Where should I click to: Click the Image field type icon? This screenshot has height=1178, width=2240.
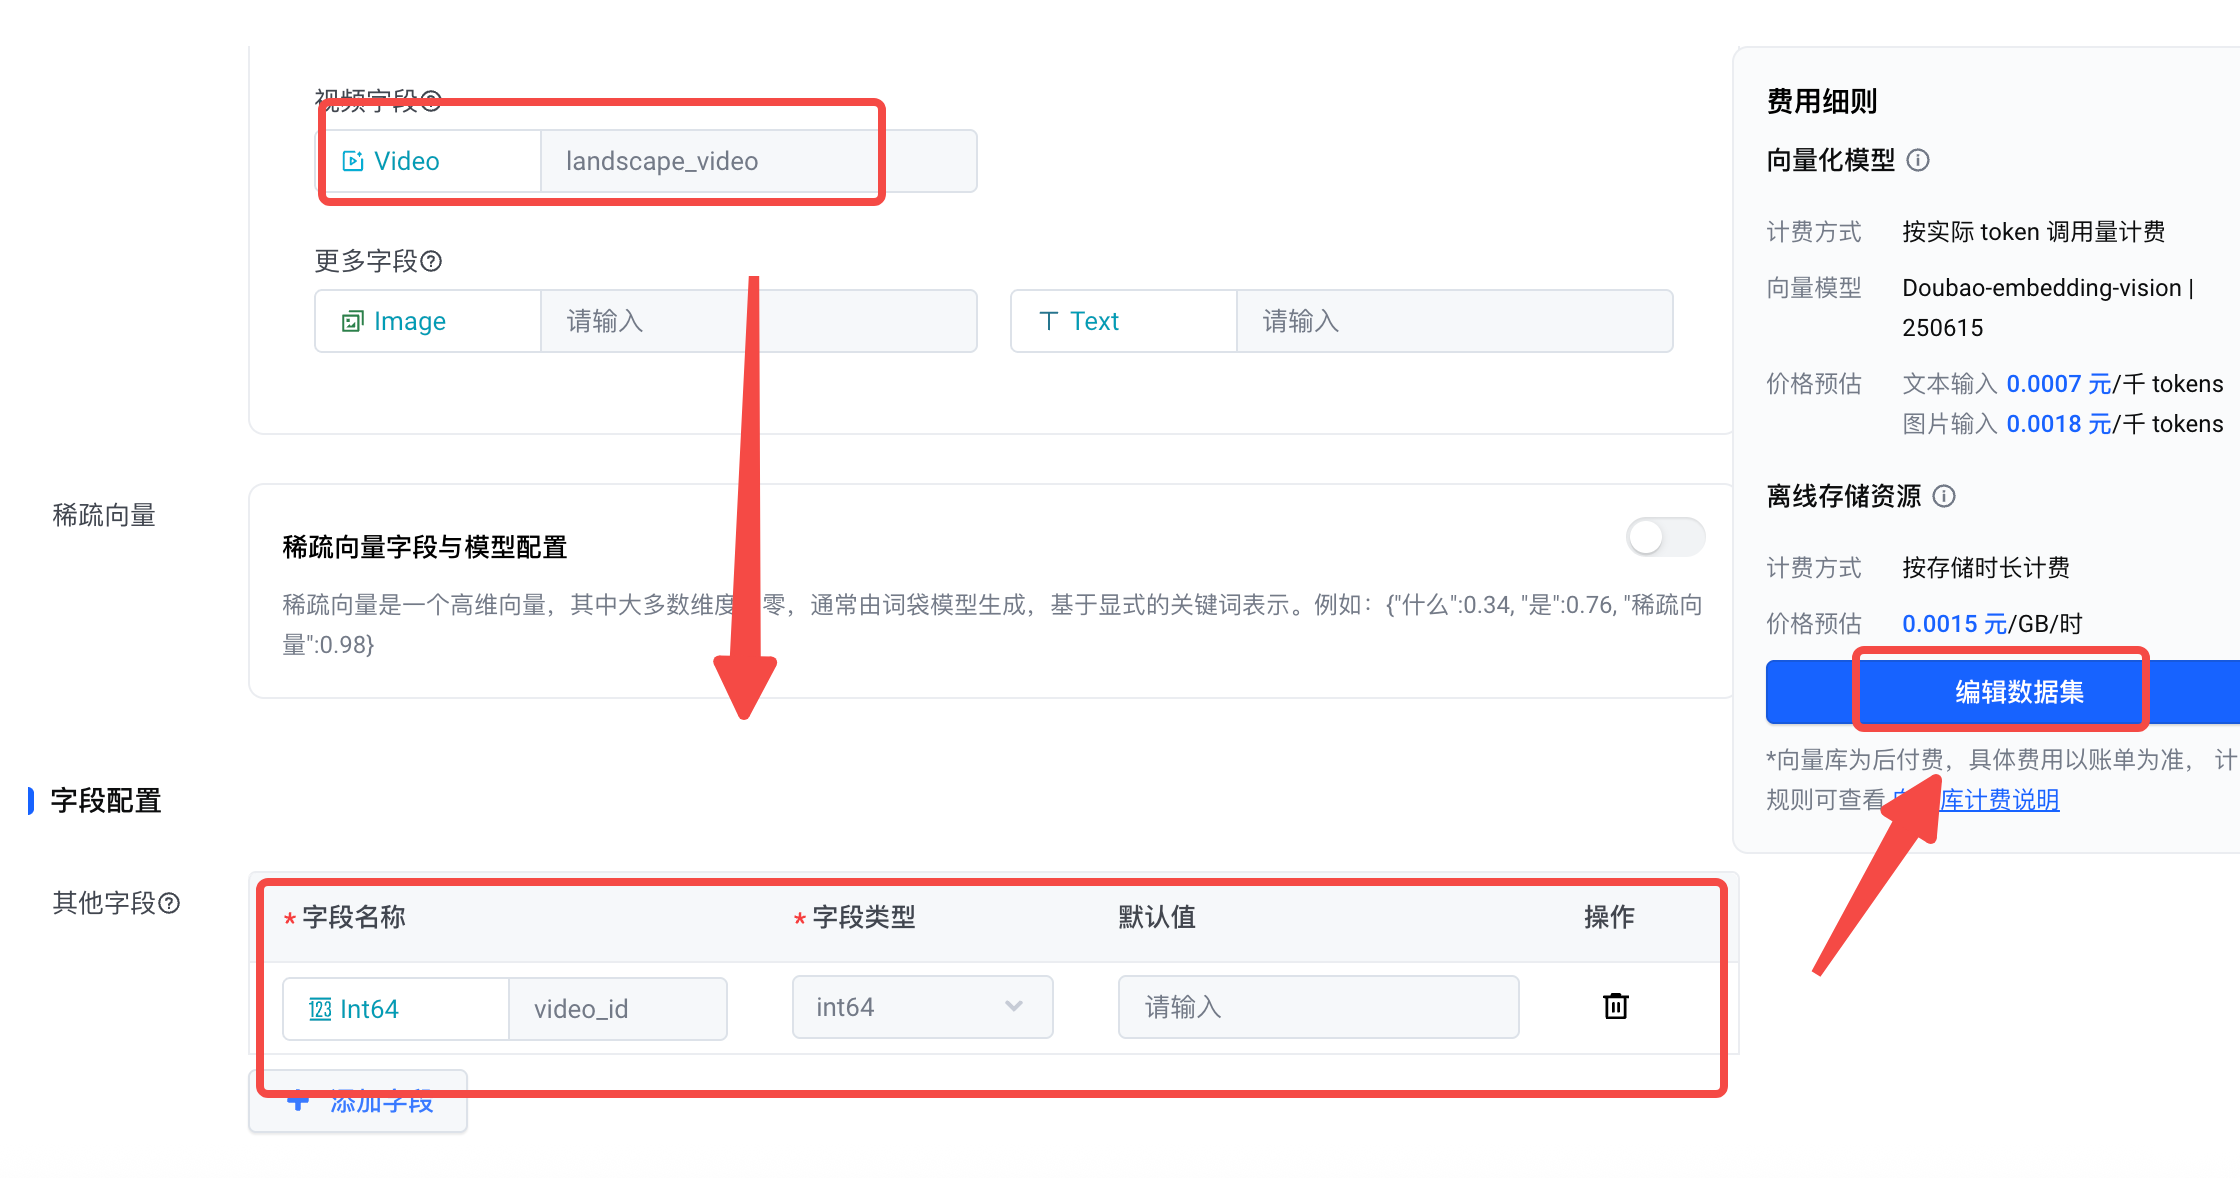coord(353,321)
